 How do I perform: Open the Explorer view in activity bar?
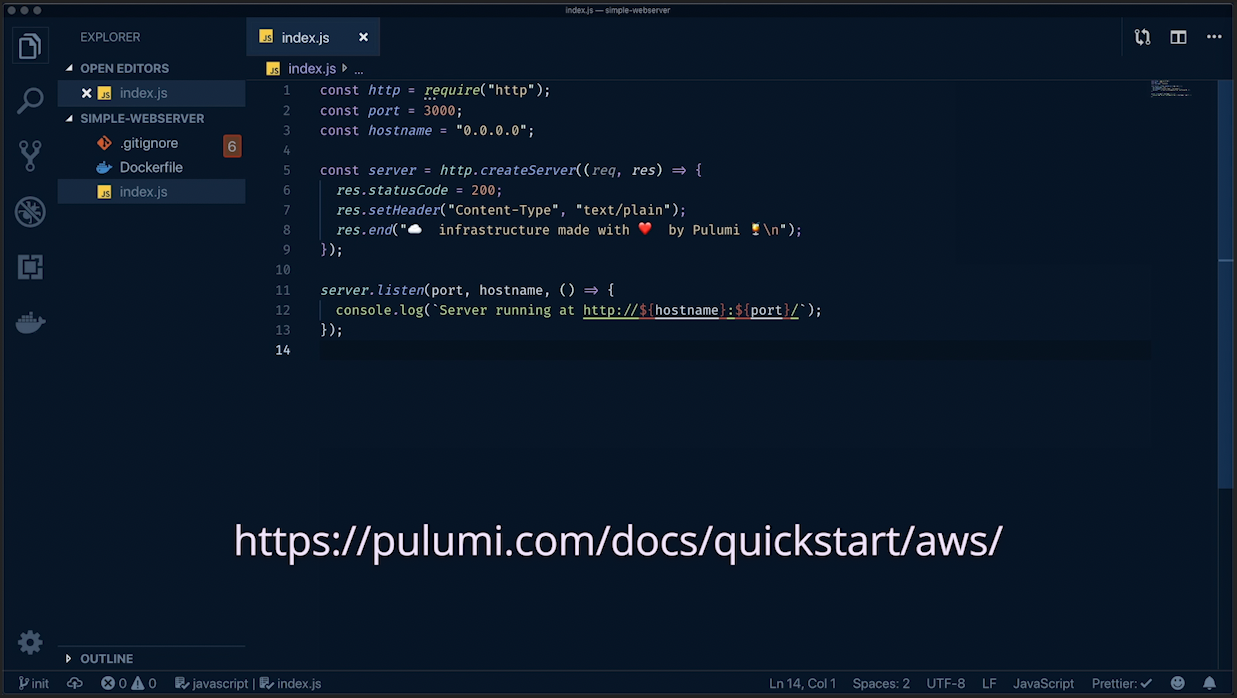(x=30, y=46)
